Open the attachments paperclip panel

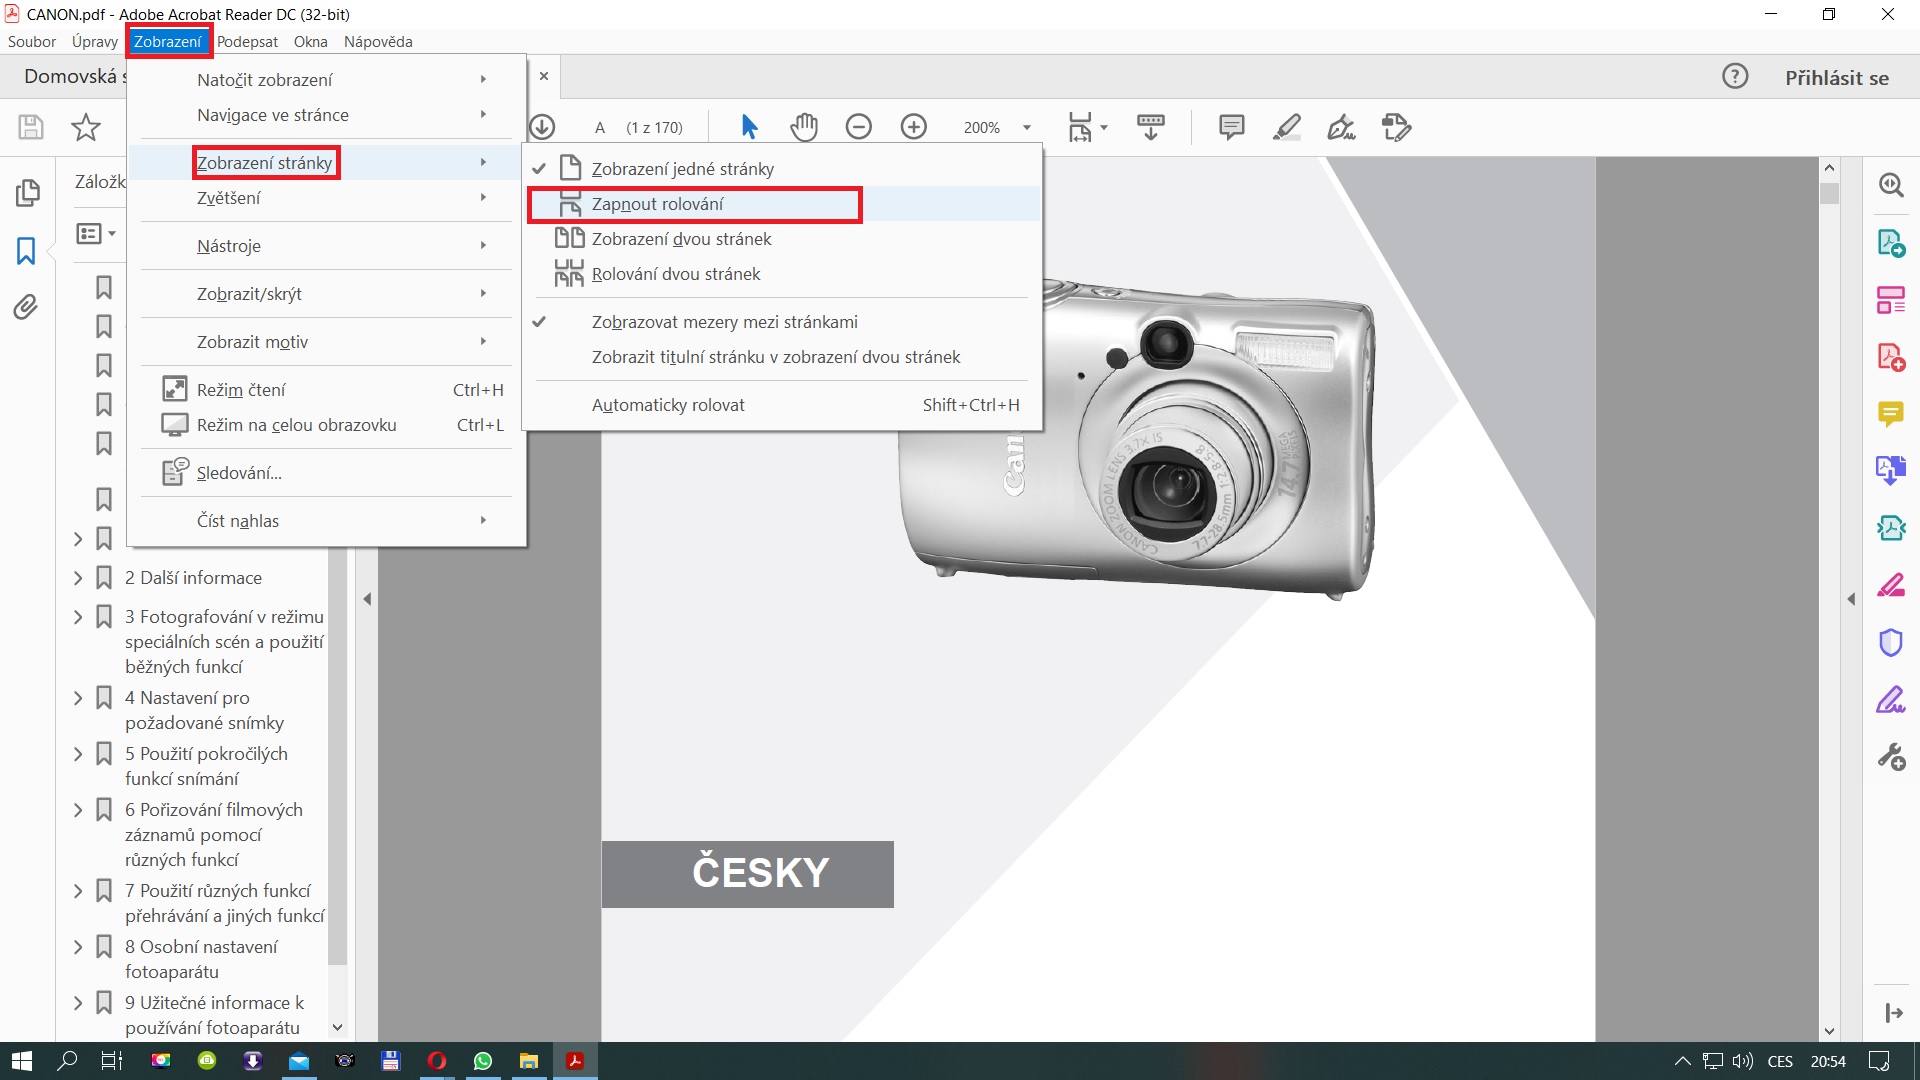point(27,307)
